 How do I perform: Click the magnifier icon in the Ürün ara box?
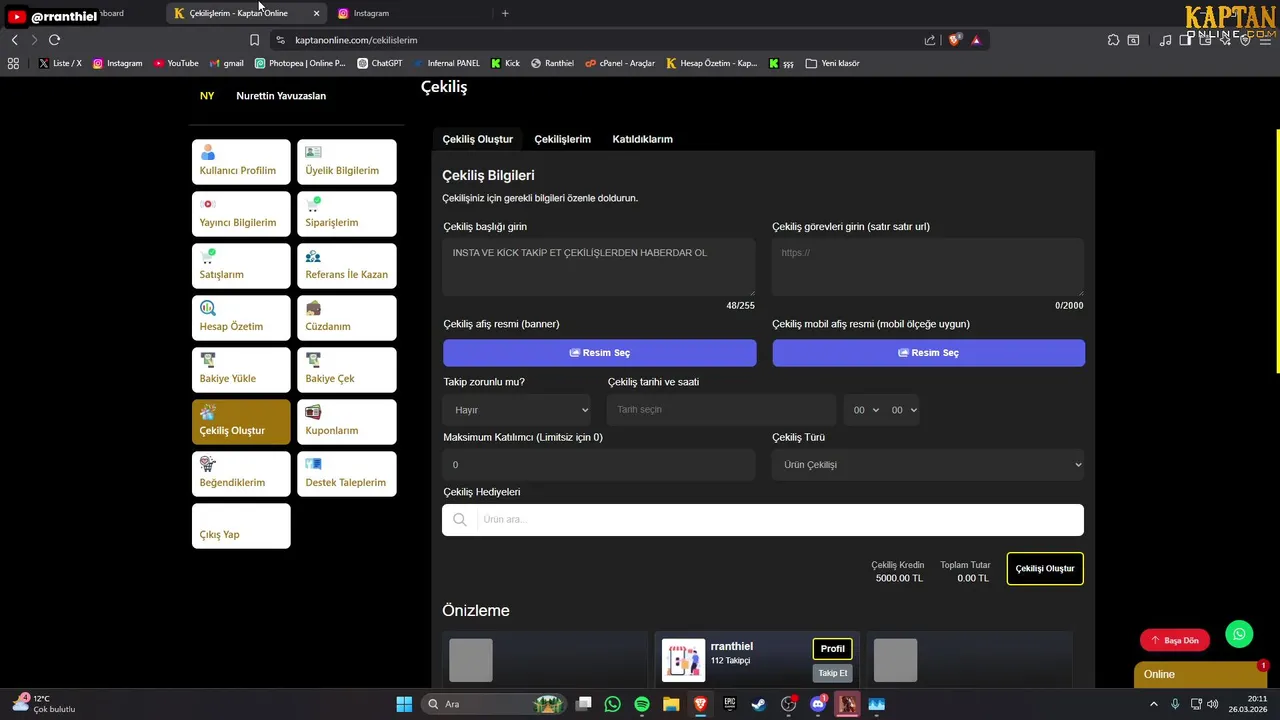tap(460, 520)
